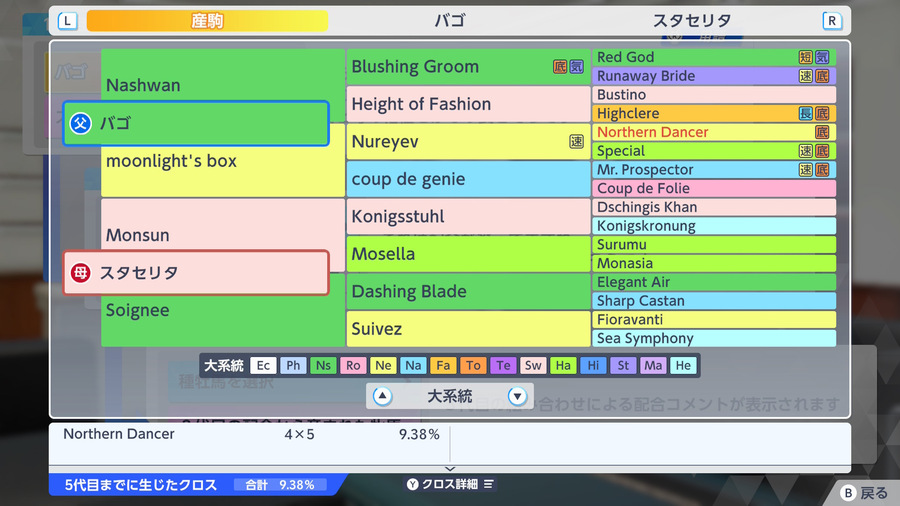Click the L shoulder button icon

click(x=68, y=21)
